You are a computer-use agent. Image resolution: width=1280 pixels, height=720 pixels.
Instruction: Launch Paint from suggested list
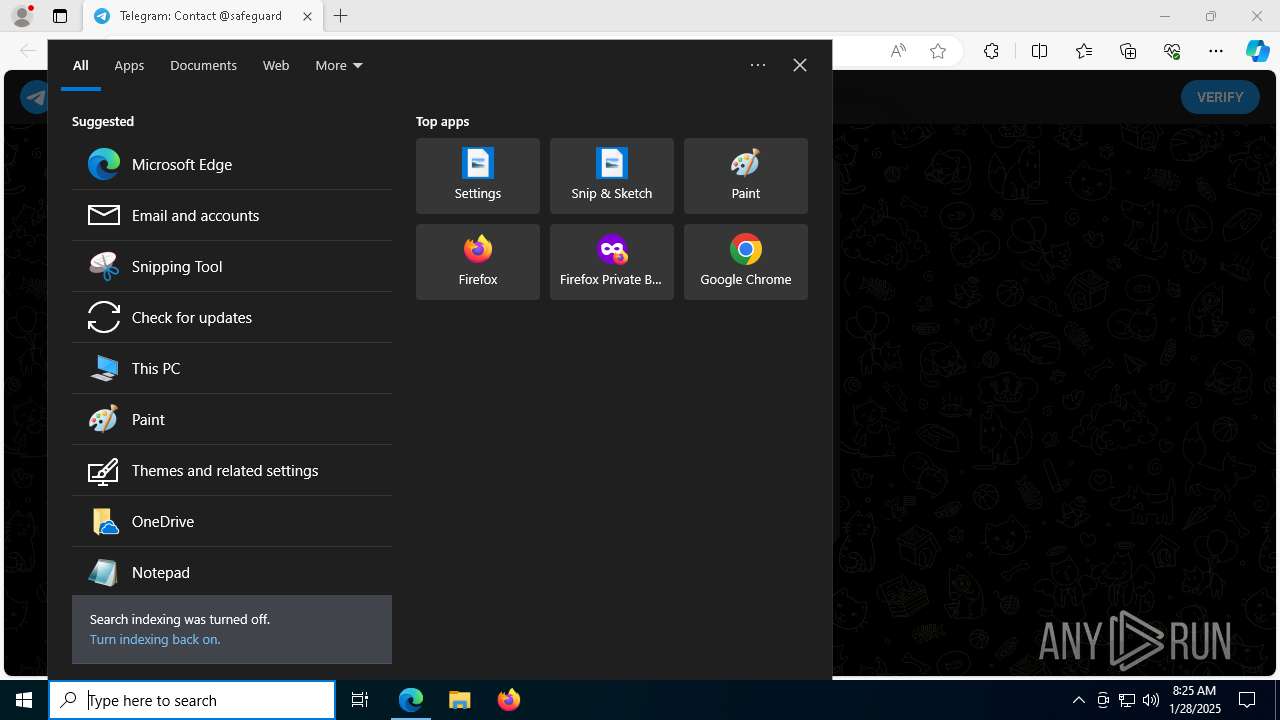232,419
